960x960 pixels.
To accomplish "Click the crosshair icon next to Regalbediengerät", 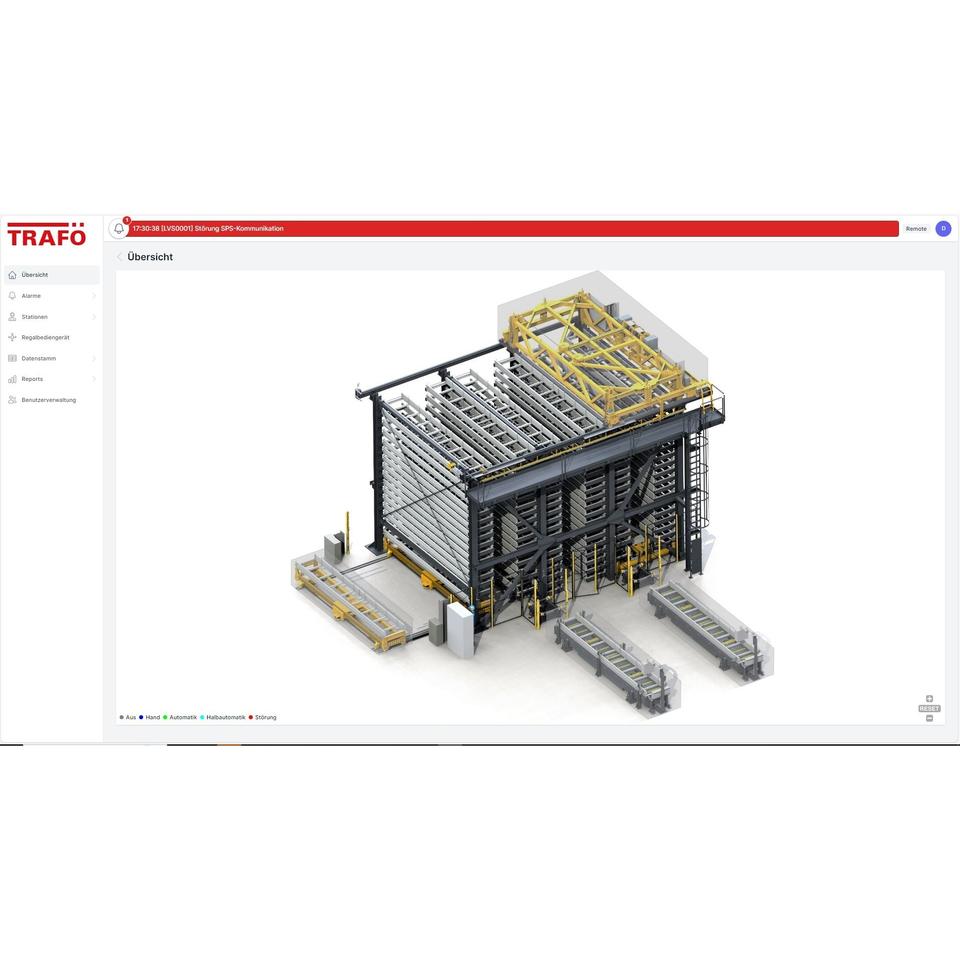I will pos(12,337).
